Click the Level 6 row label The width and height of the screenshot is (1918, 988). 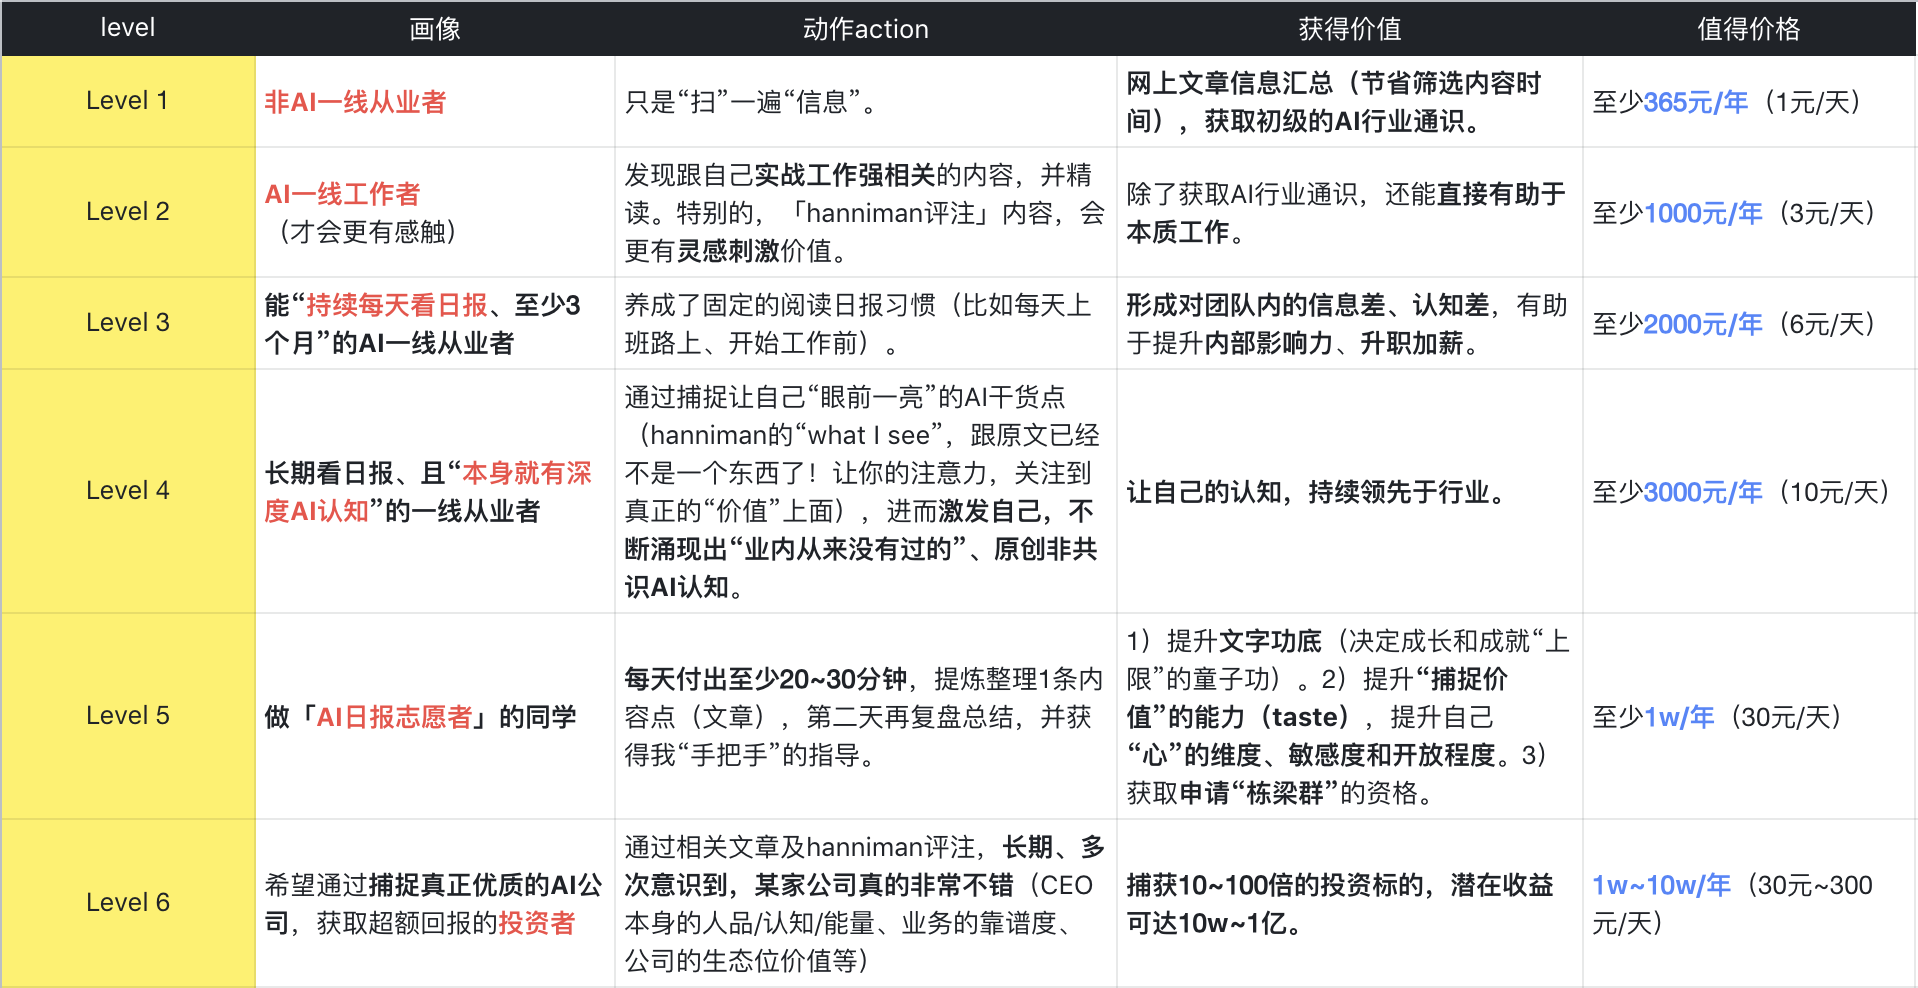pos(127,903)
